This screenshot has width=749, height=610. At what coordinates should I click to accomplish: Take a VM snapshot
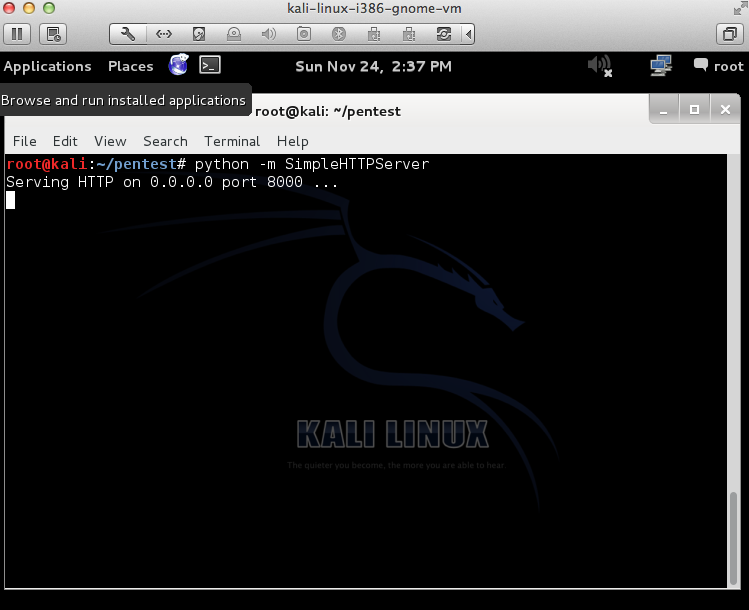(x=53, y=34)
